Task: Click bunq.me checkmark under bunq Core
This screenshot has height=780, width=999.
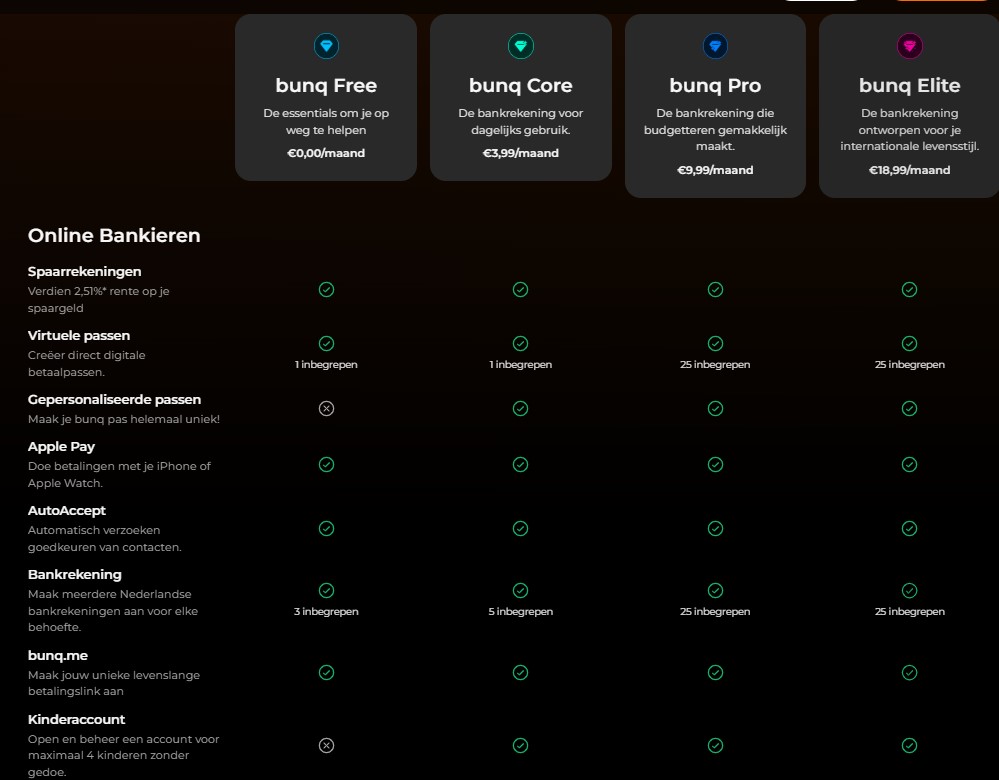Action: click(520, 672)
